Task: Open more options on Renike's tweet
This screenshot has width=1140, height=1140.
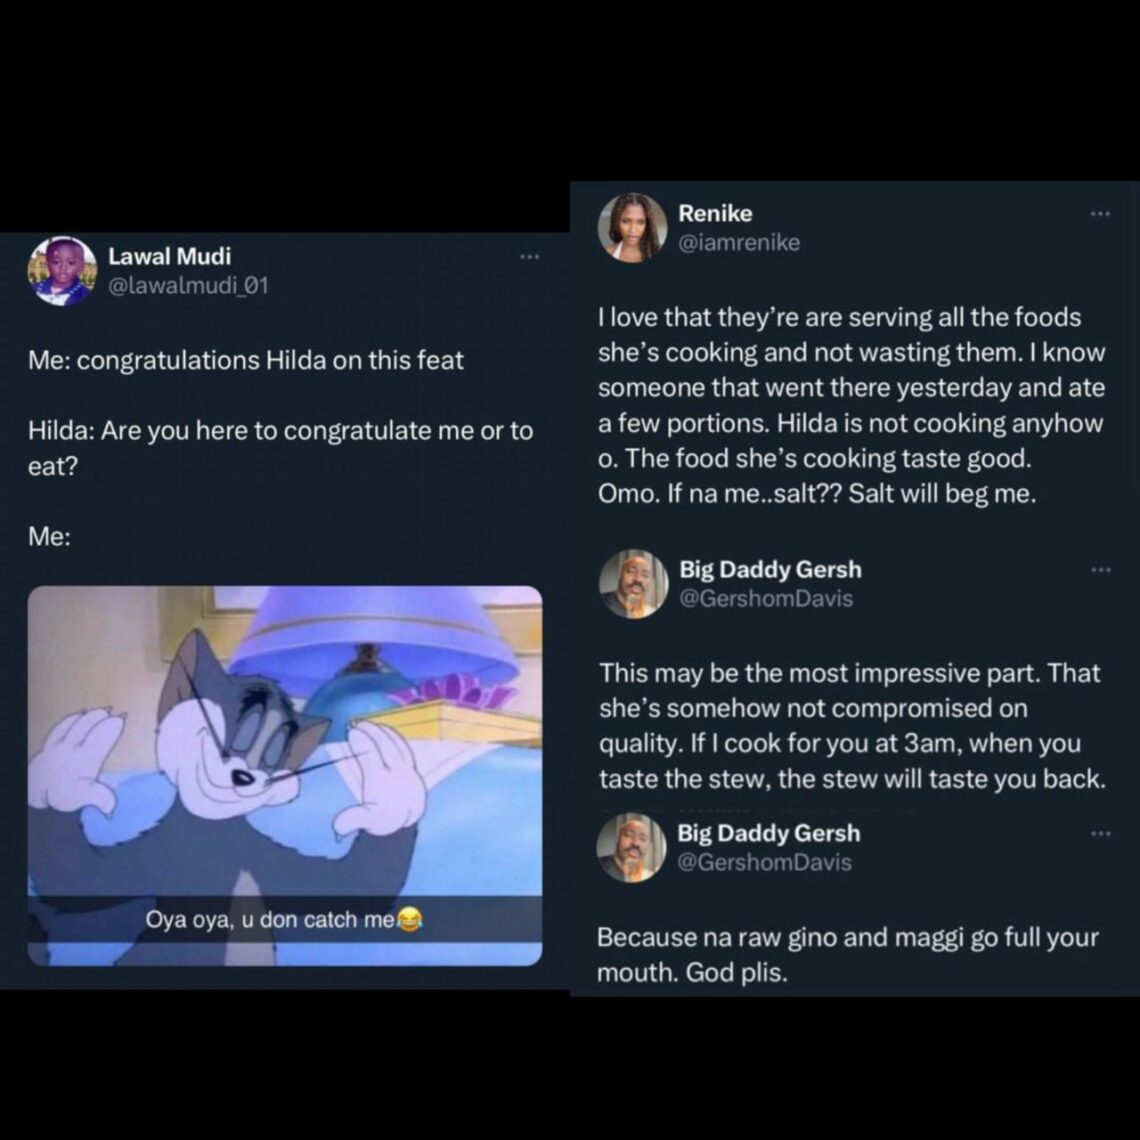Action: point(1100,214)
